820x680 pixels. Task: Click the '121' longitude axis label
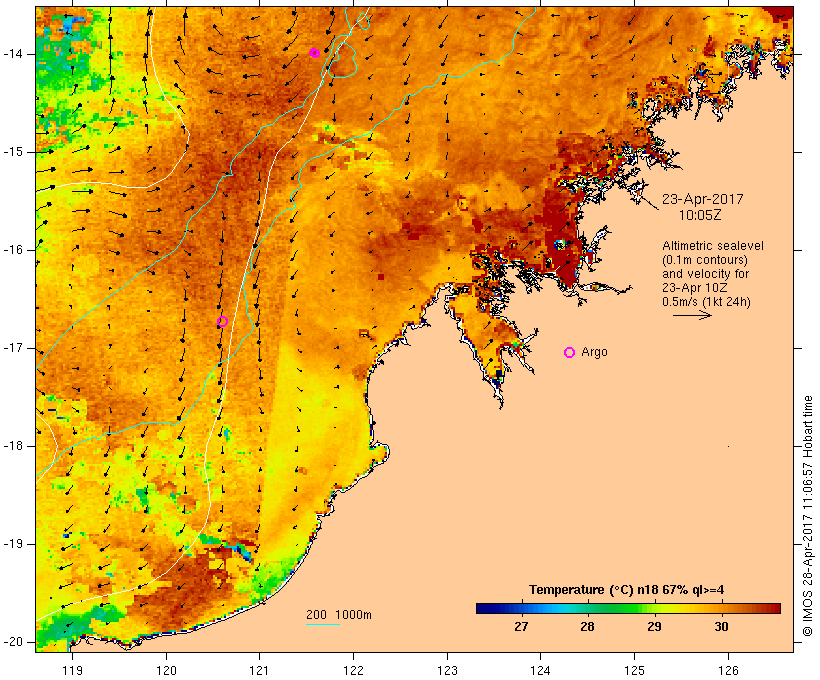(260, 670)
